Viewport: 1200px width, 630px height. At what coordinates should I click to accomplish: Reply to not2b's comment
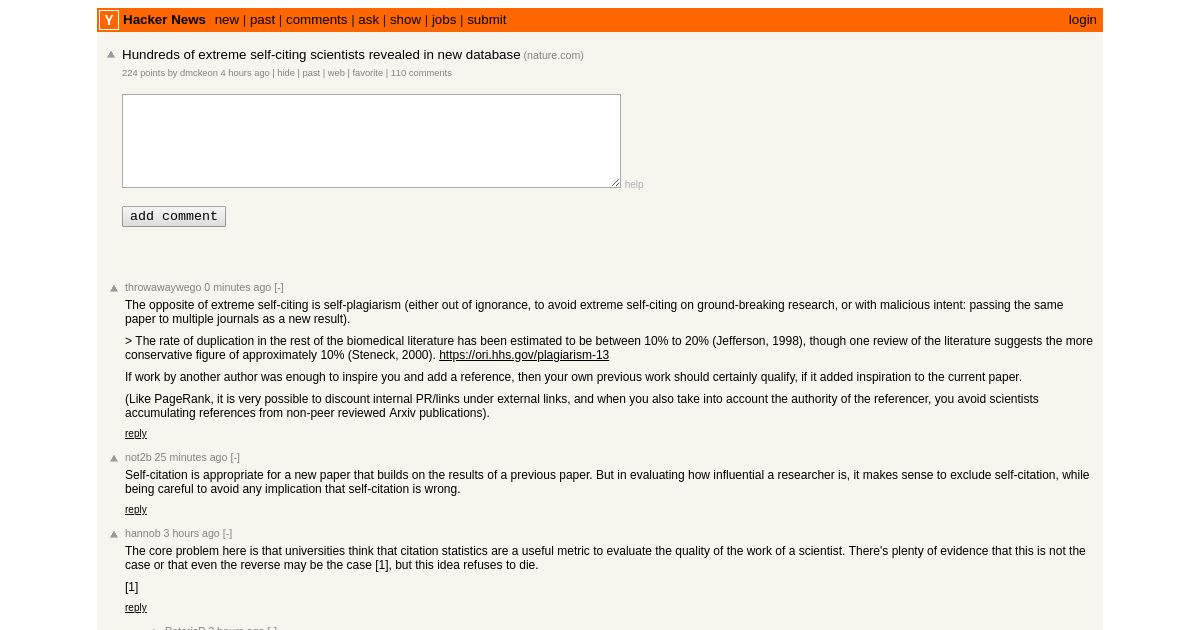coord(136,510)
